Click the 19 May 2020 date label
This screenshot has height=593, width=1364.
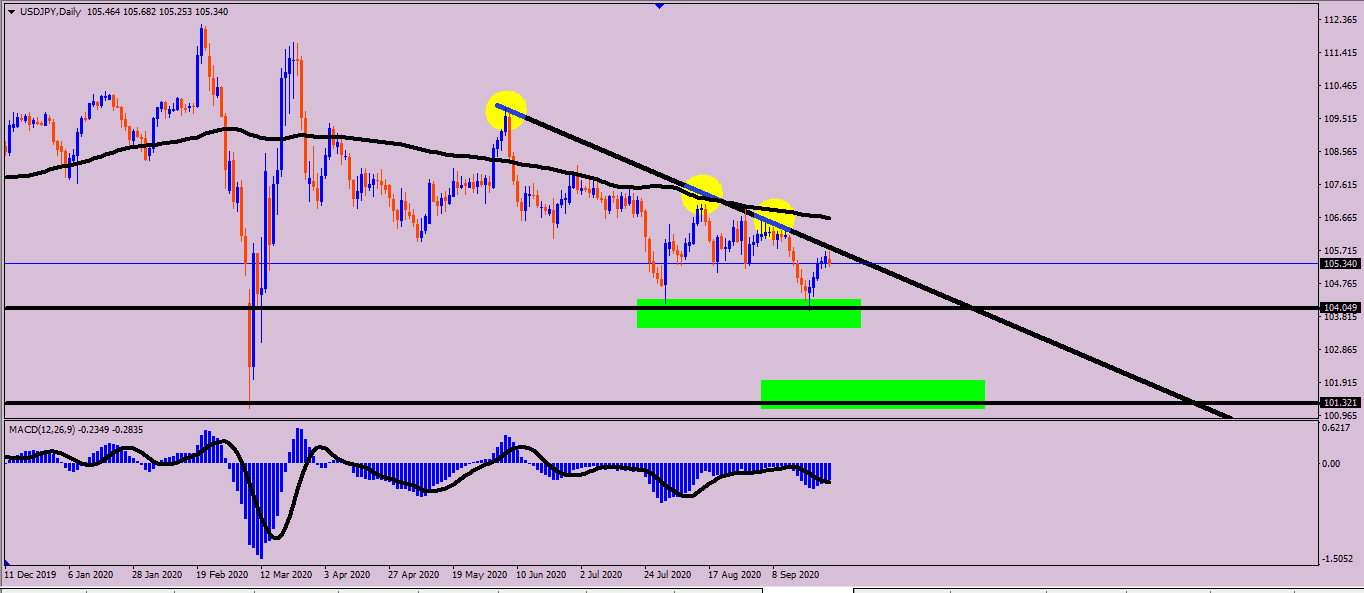(479, 576)
